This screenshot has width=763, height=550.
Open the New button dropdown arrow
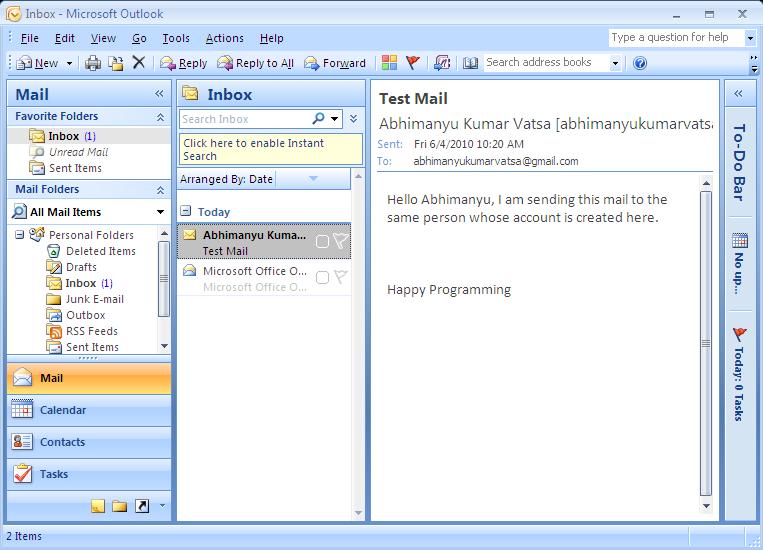tap(69, 63)
